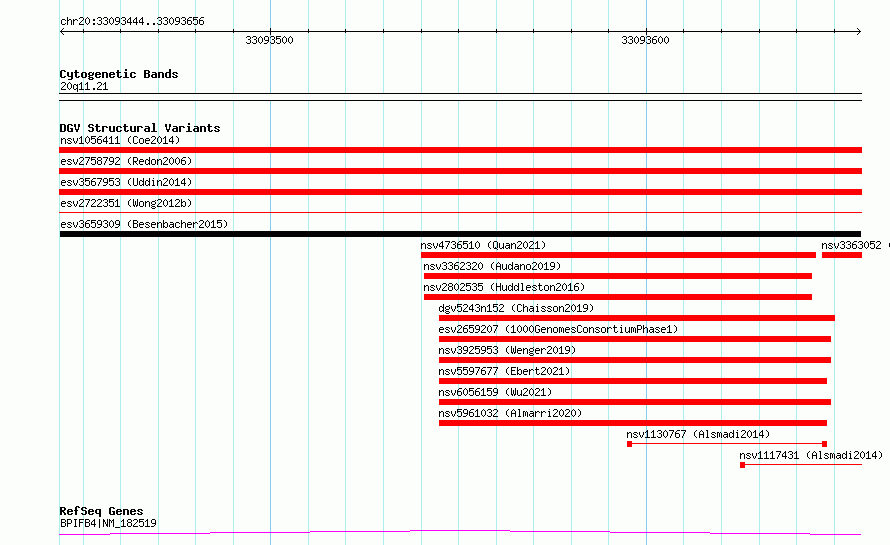Screen dimensions: 890x545
Task: Click the 33093600 ruler position label
Action: 645,40
